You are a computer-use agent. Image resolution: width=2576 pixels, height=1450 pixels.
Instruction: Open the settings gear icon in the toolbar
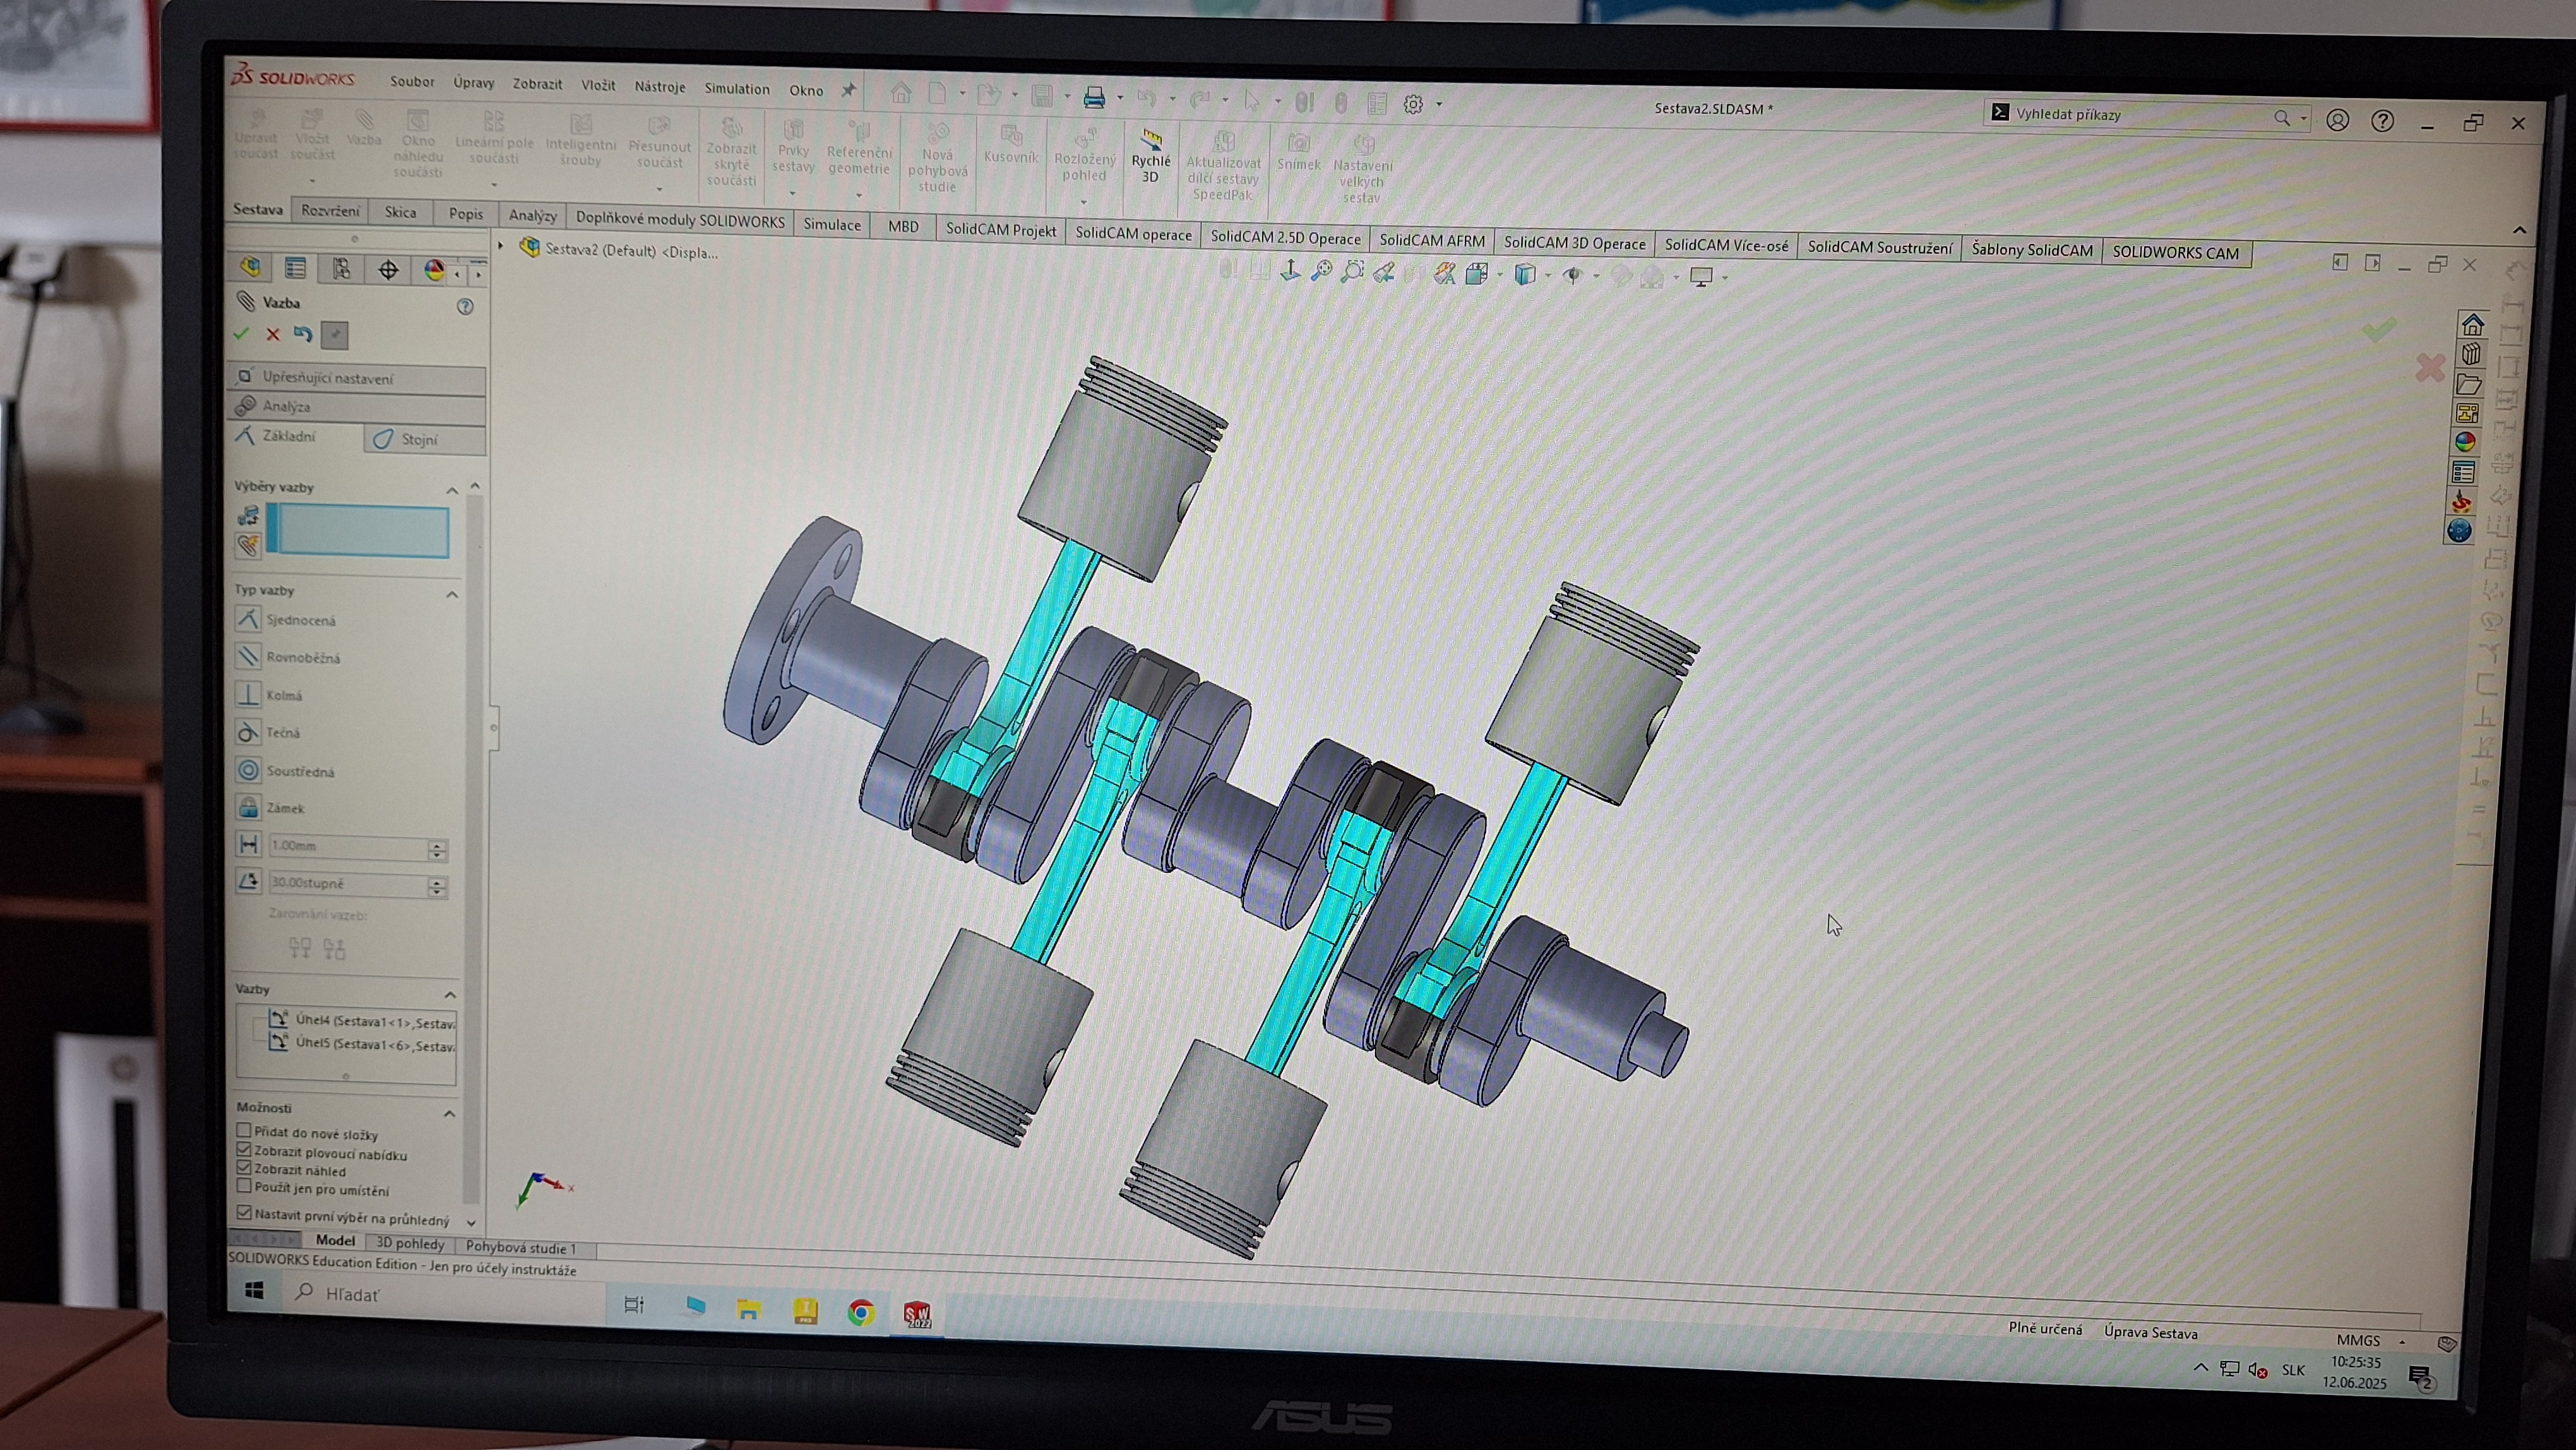(1413, 104)
